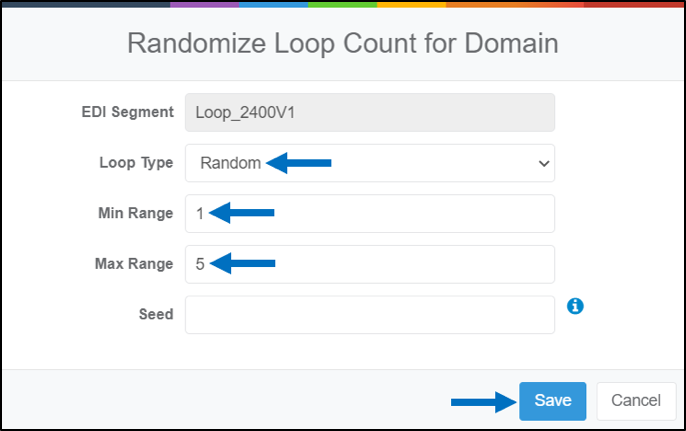Viewport: 686px width, 431px height.
Task: Click the Max Range label
Action: pyautogui.click(x=134, y=264)
